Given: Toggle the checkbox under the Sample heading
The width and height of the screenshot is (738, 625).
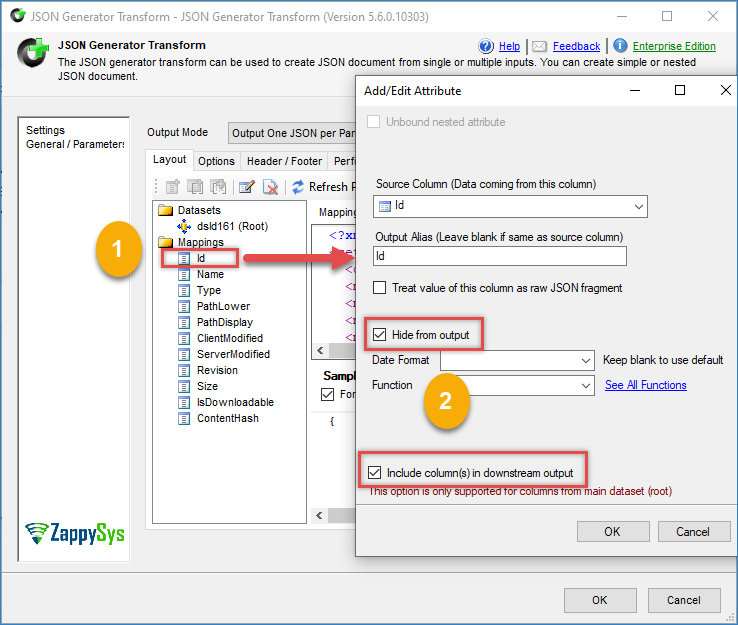Looking at the screenshot, I should coord(327,394).
